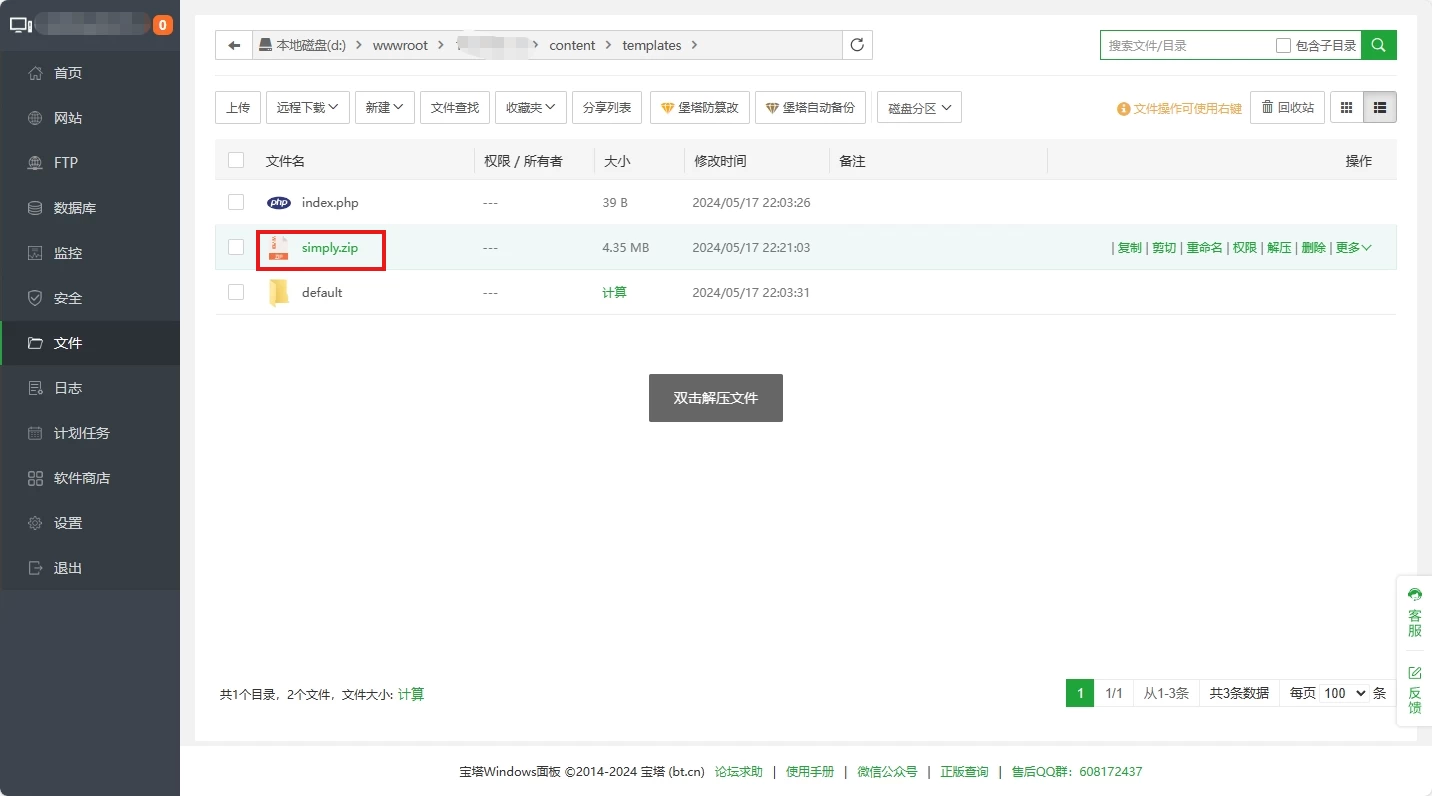The height and width of the screenshot is (796, 1432).
Task: Click the green search magnifier button
Action: click(1379, 45)
